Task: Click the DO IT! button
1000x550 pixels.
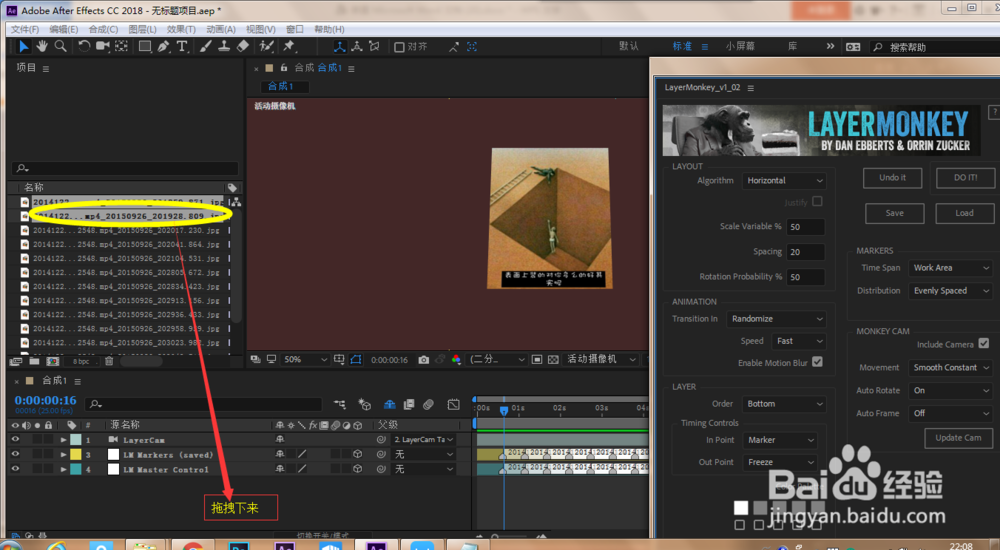Action: click(965, 178)
